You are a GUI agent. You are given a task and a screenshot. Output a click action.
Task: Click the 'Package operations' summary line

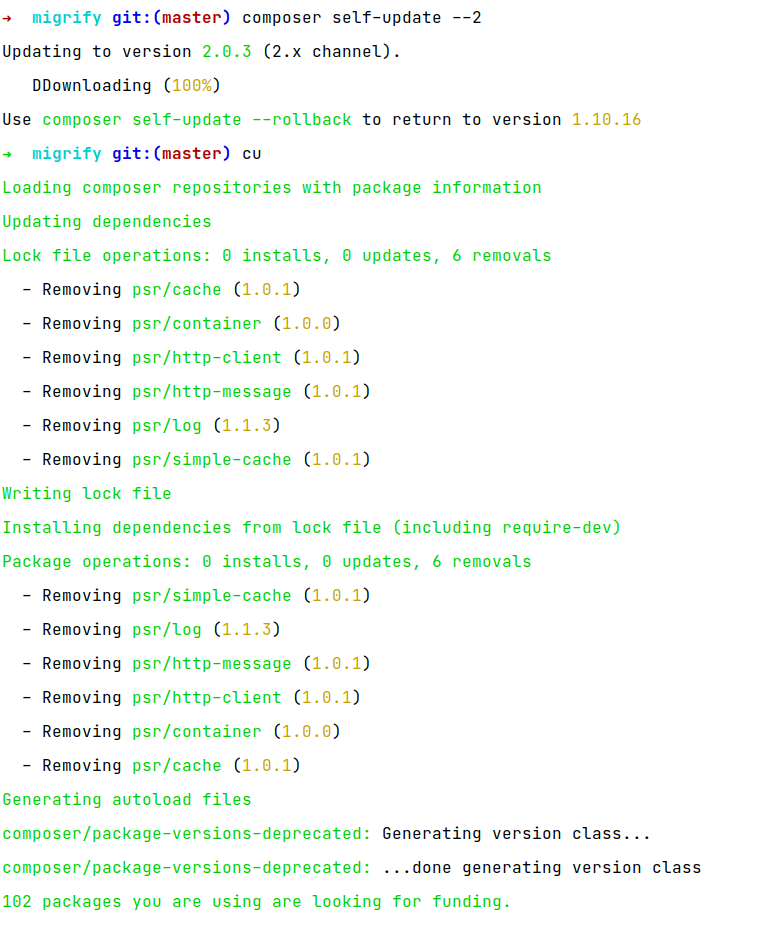(267, 562)
